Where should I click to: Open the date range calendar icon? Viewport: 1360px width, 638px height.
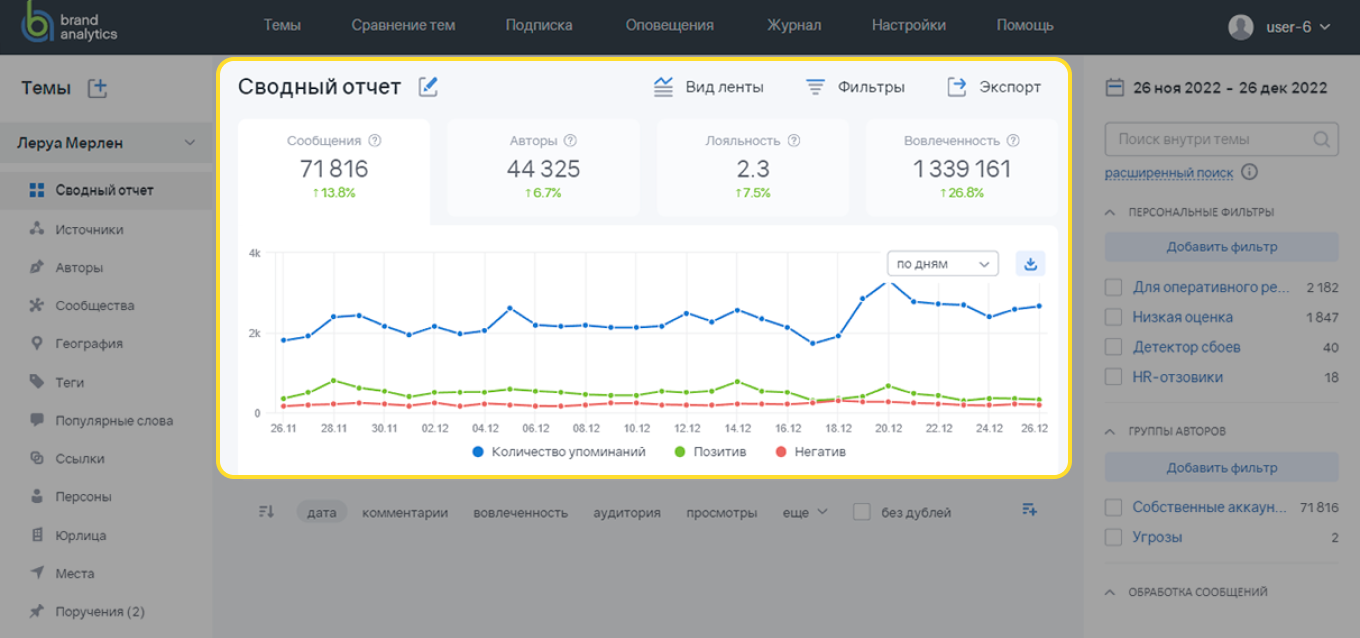coord(1114,88)
